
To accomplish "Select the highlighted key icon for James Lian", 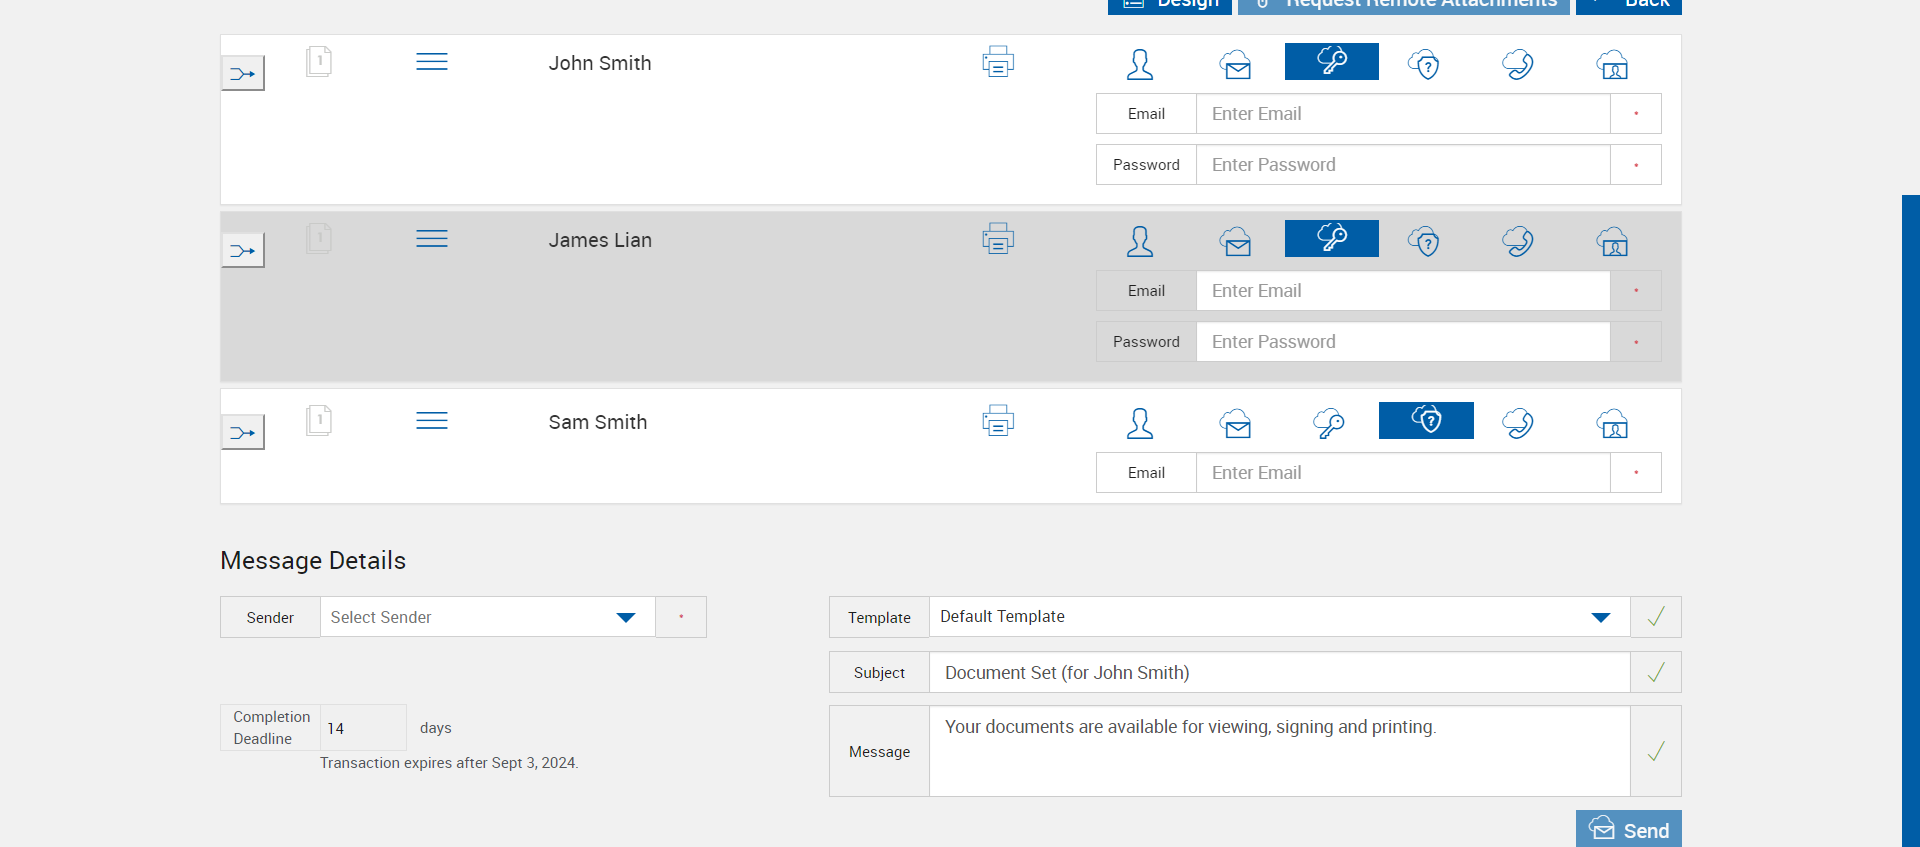I will [1332, 238].
